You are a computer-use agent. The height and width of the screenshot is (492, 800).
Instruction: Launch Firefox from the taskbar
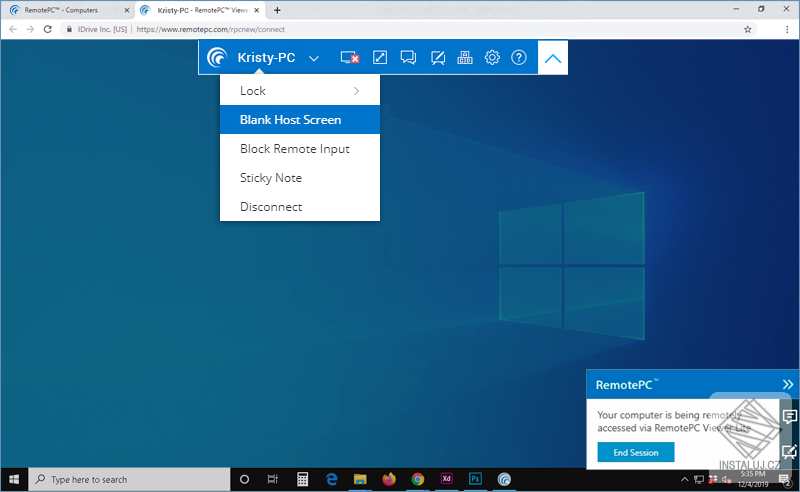point(389,479)
